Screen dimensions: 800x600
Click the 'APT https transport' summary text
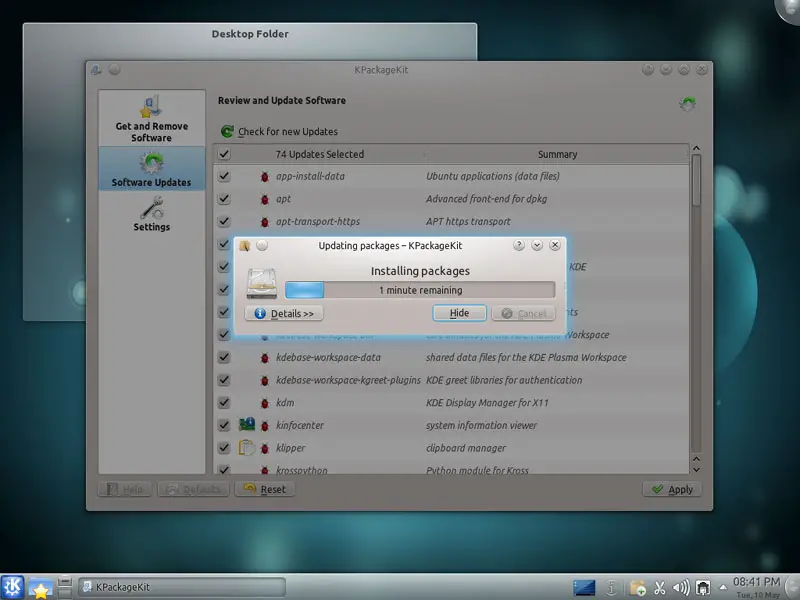coord(468,221)
